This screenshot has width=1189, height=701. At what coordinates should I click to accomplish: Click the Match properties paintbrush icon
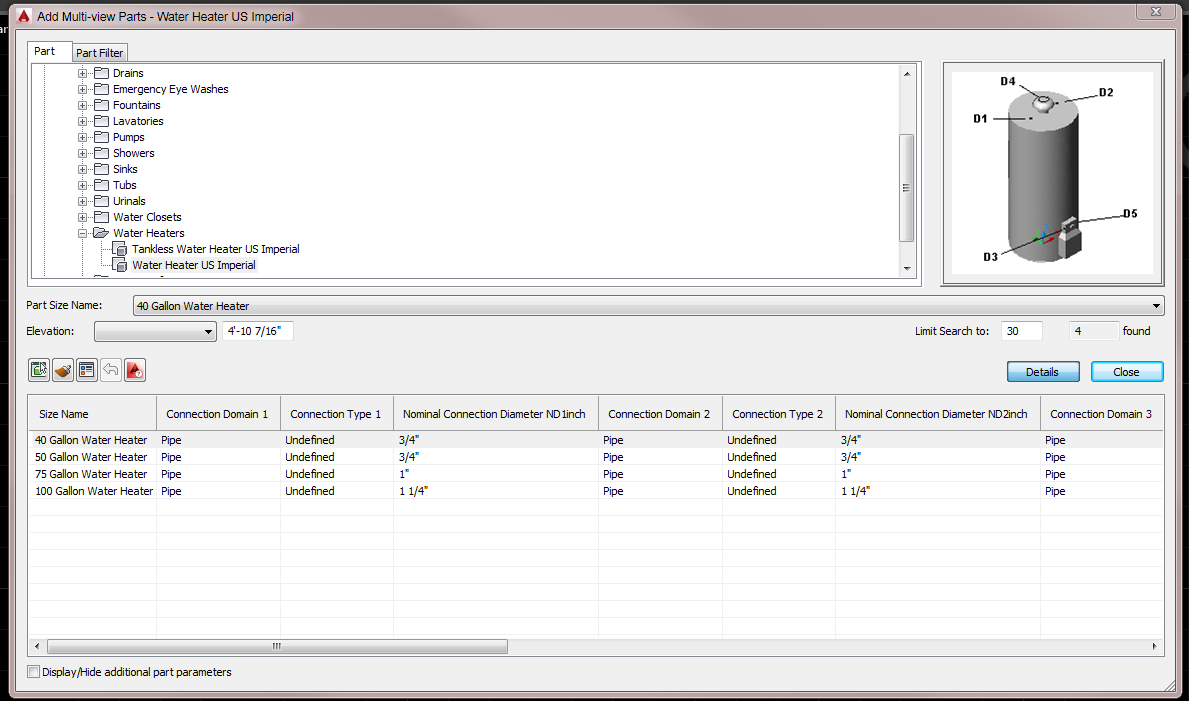63,370
